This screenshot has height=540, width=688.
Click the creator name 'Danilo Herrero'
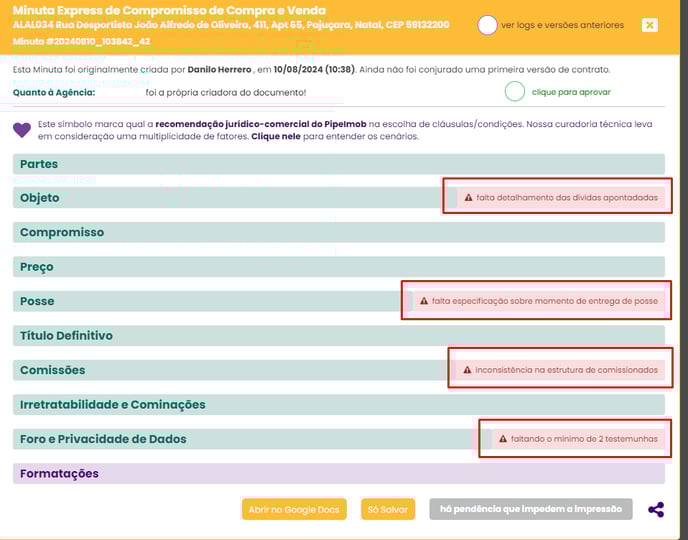219,70
